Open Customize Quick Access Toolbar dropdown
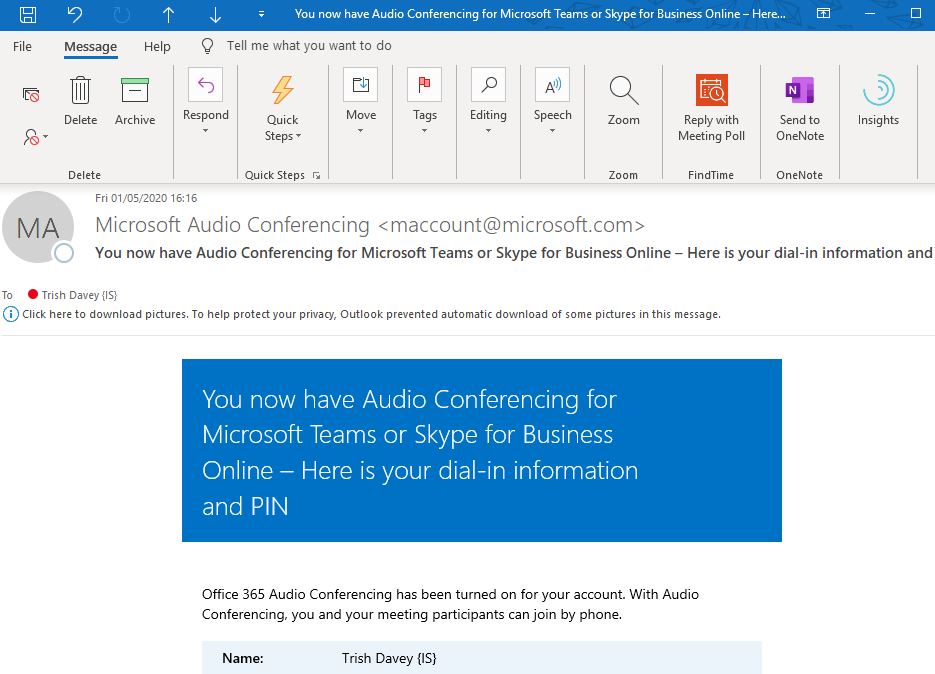 point(261,14)
